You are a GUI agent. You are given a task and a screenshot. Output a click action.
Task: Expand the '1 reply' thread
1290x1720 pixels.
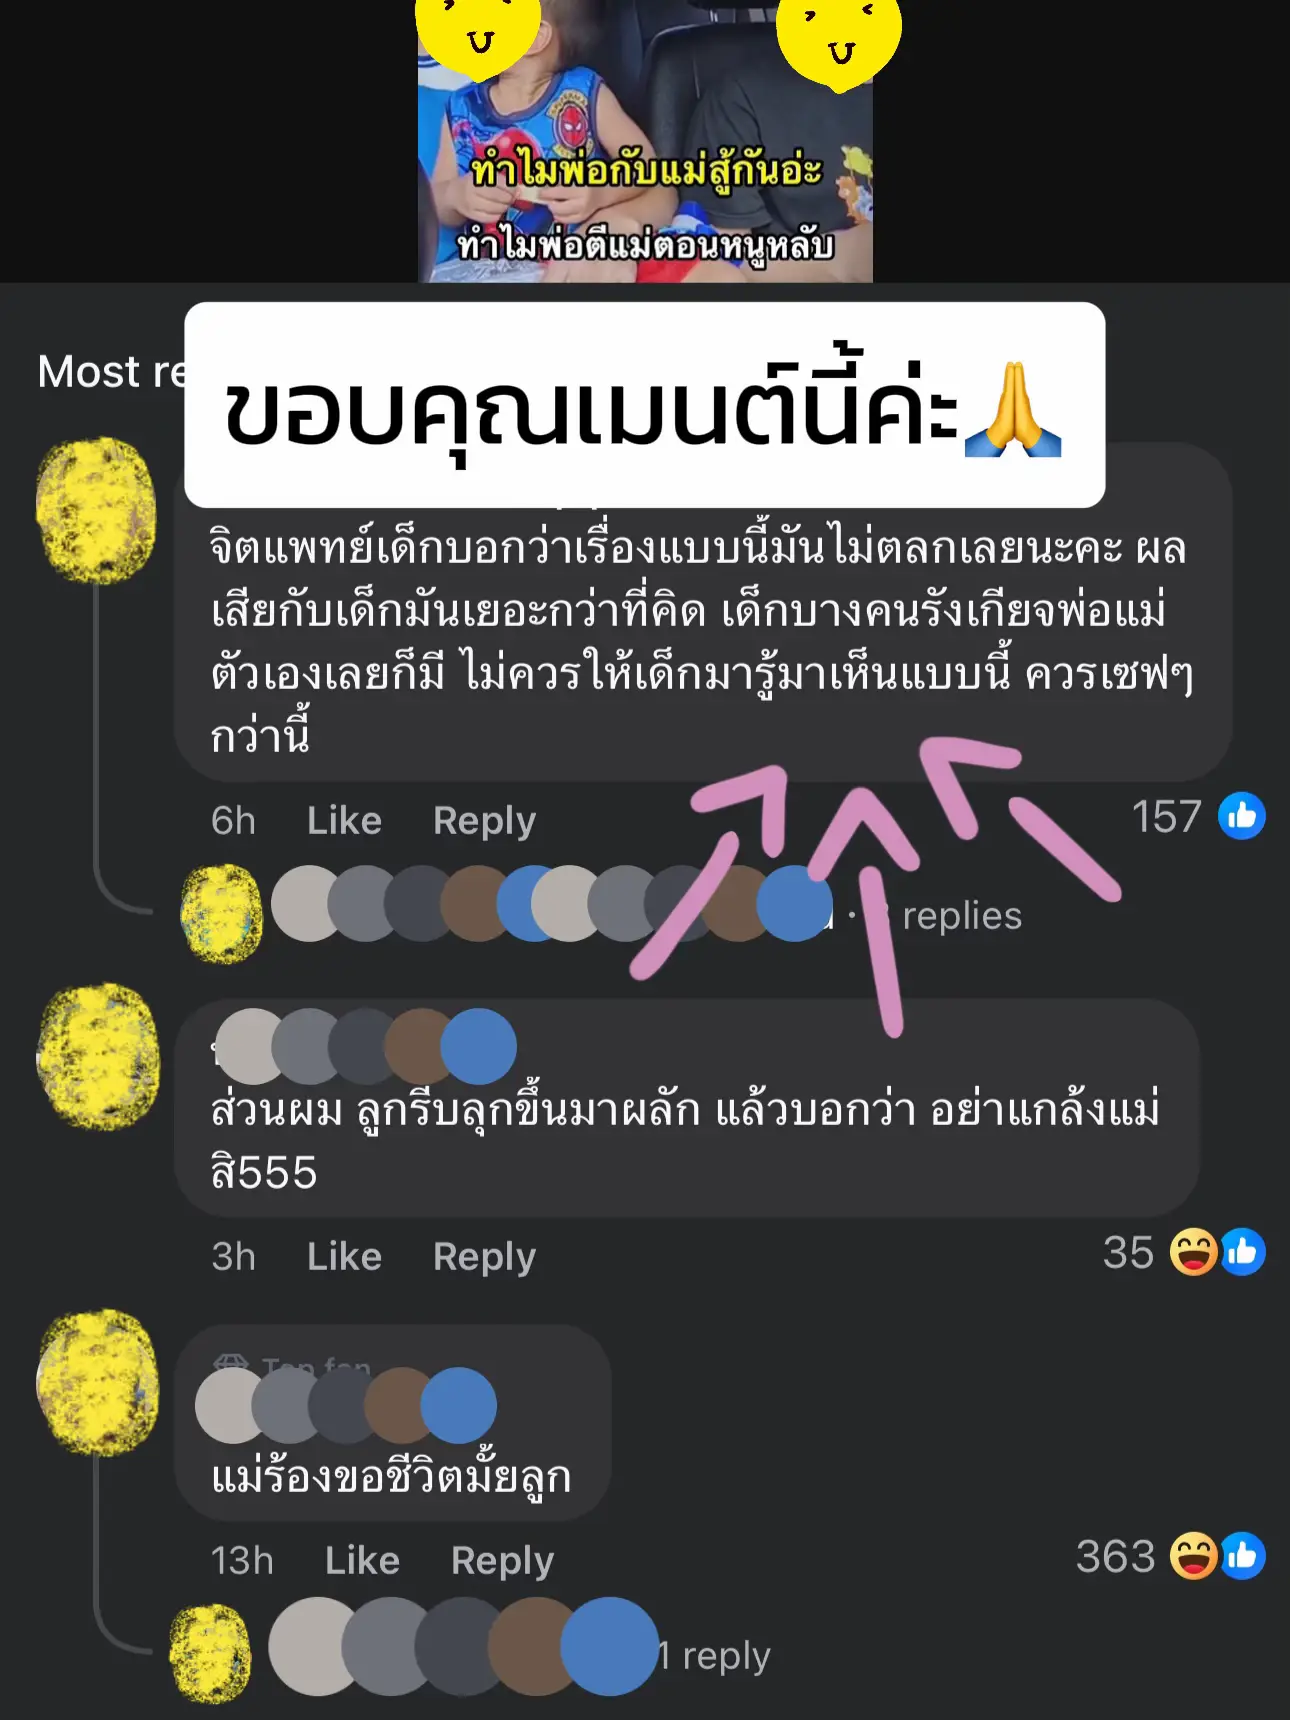[714, 1656]
